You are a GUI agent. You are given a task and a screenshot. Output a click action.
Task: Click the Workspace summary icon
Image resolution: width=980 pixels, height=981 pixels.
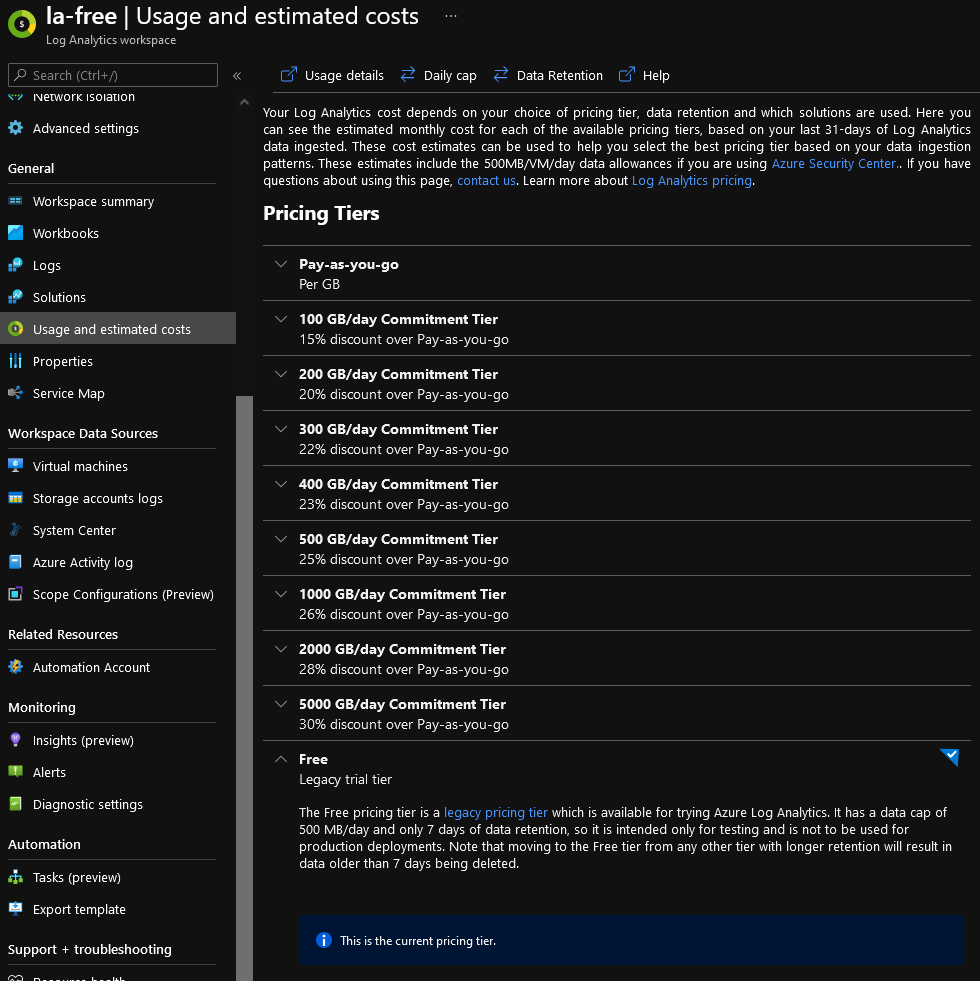pos(16,201)
